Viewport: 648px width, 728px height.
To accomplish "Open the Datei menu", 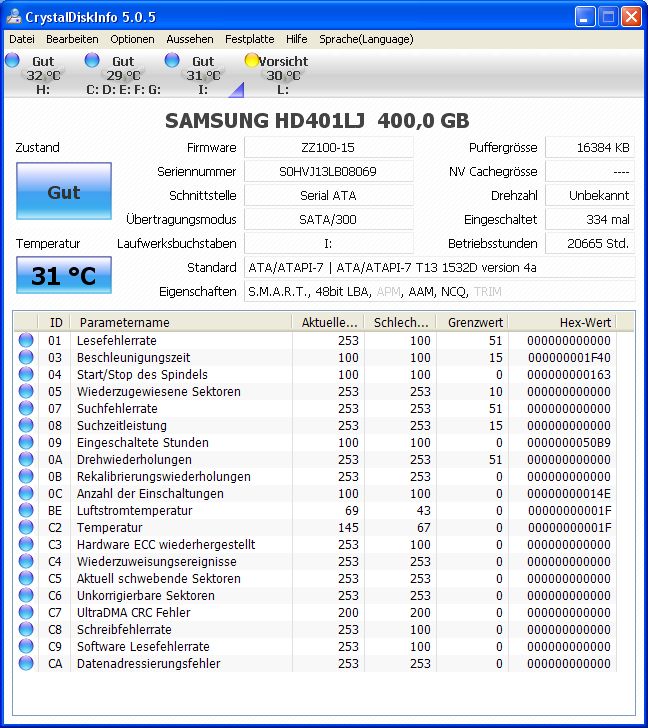I will 22,39.
